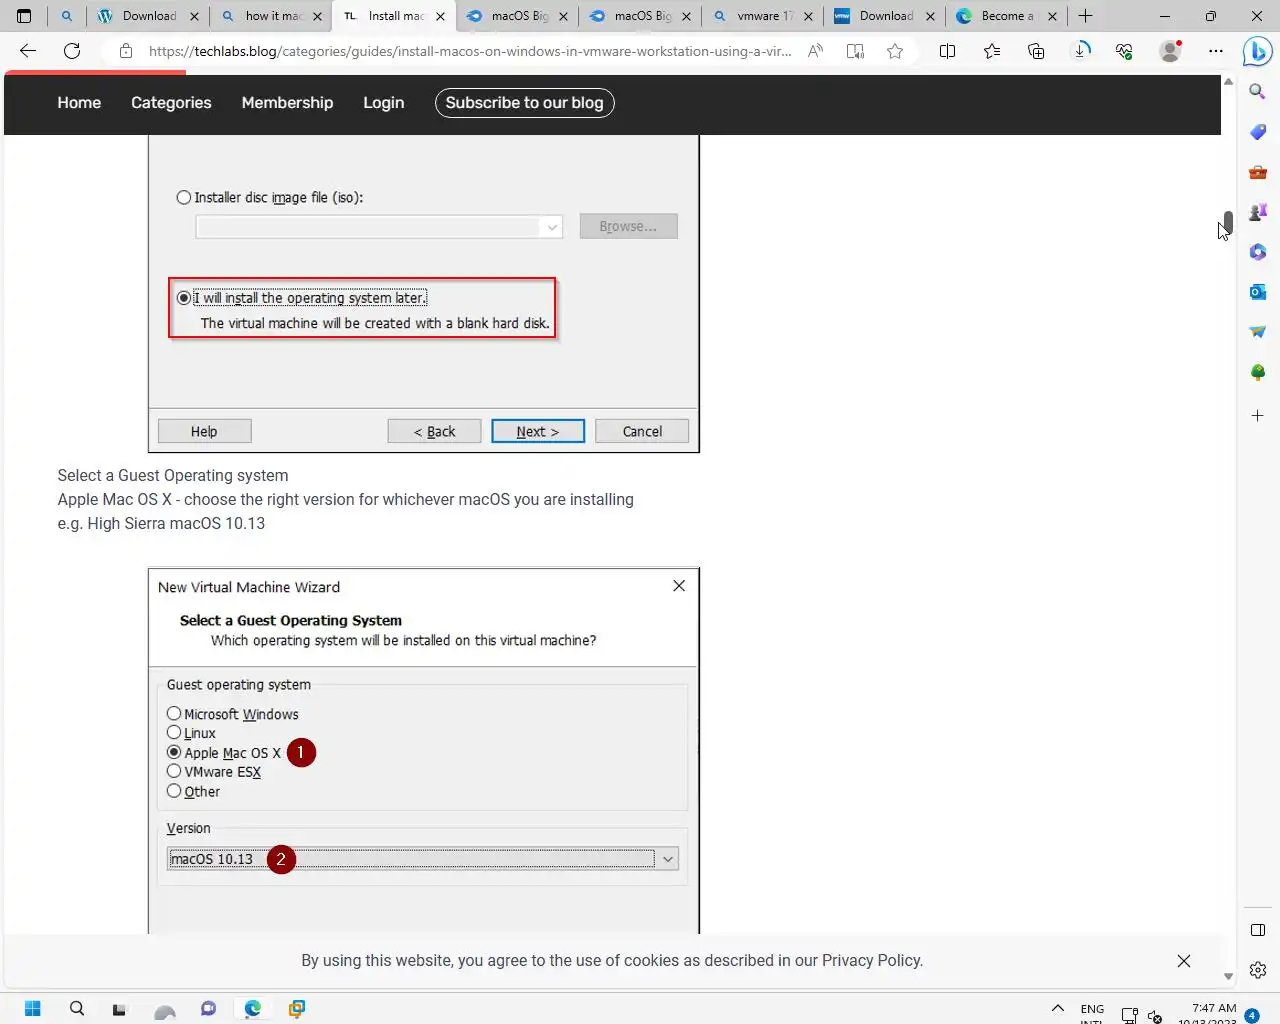Go to the Home page link
This screenshot has width=1280, height=1024.
[79, 103]
